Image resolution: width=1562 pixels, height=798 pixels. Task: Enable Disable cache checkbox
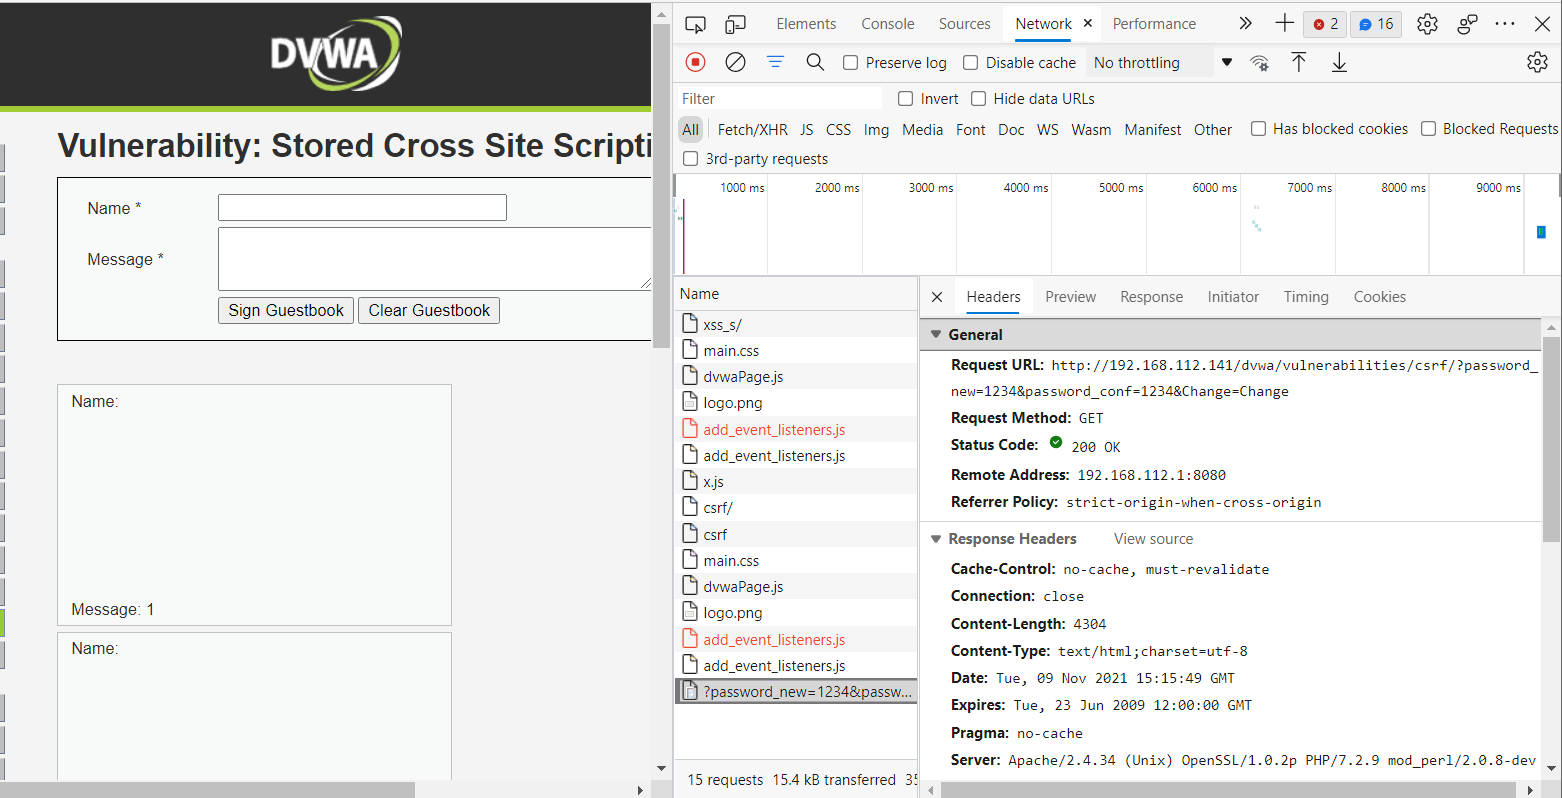970,63
